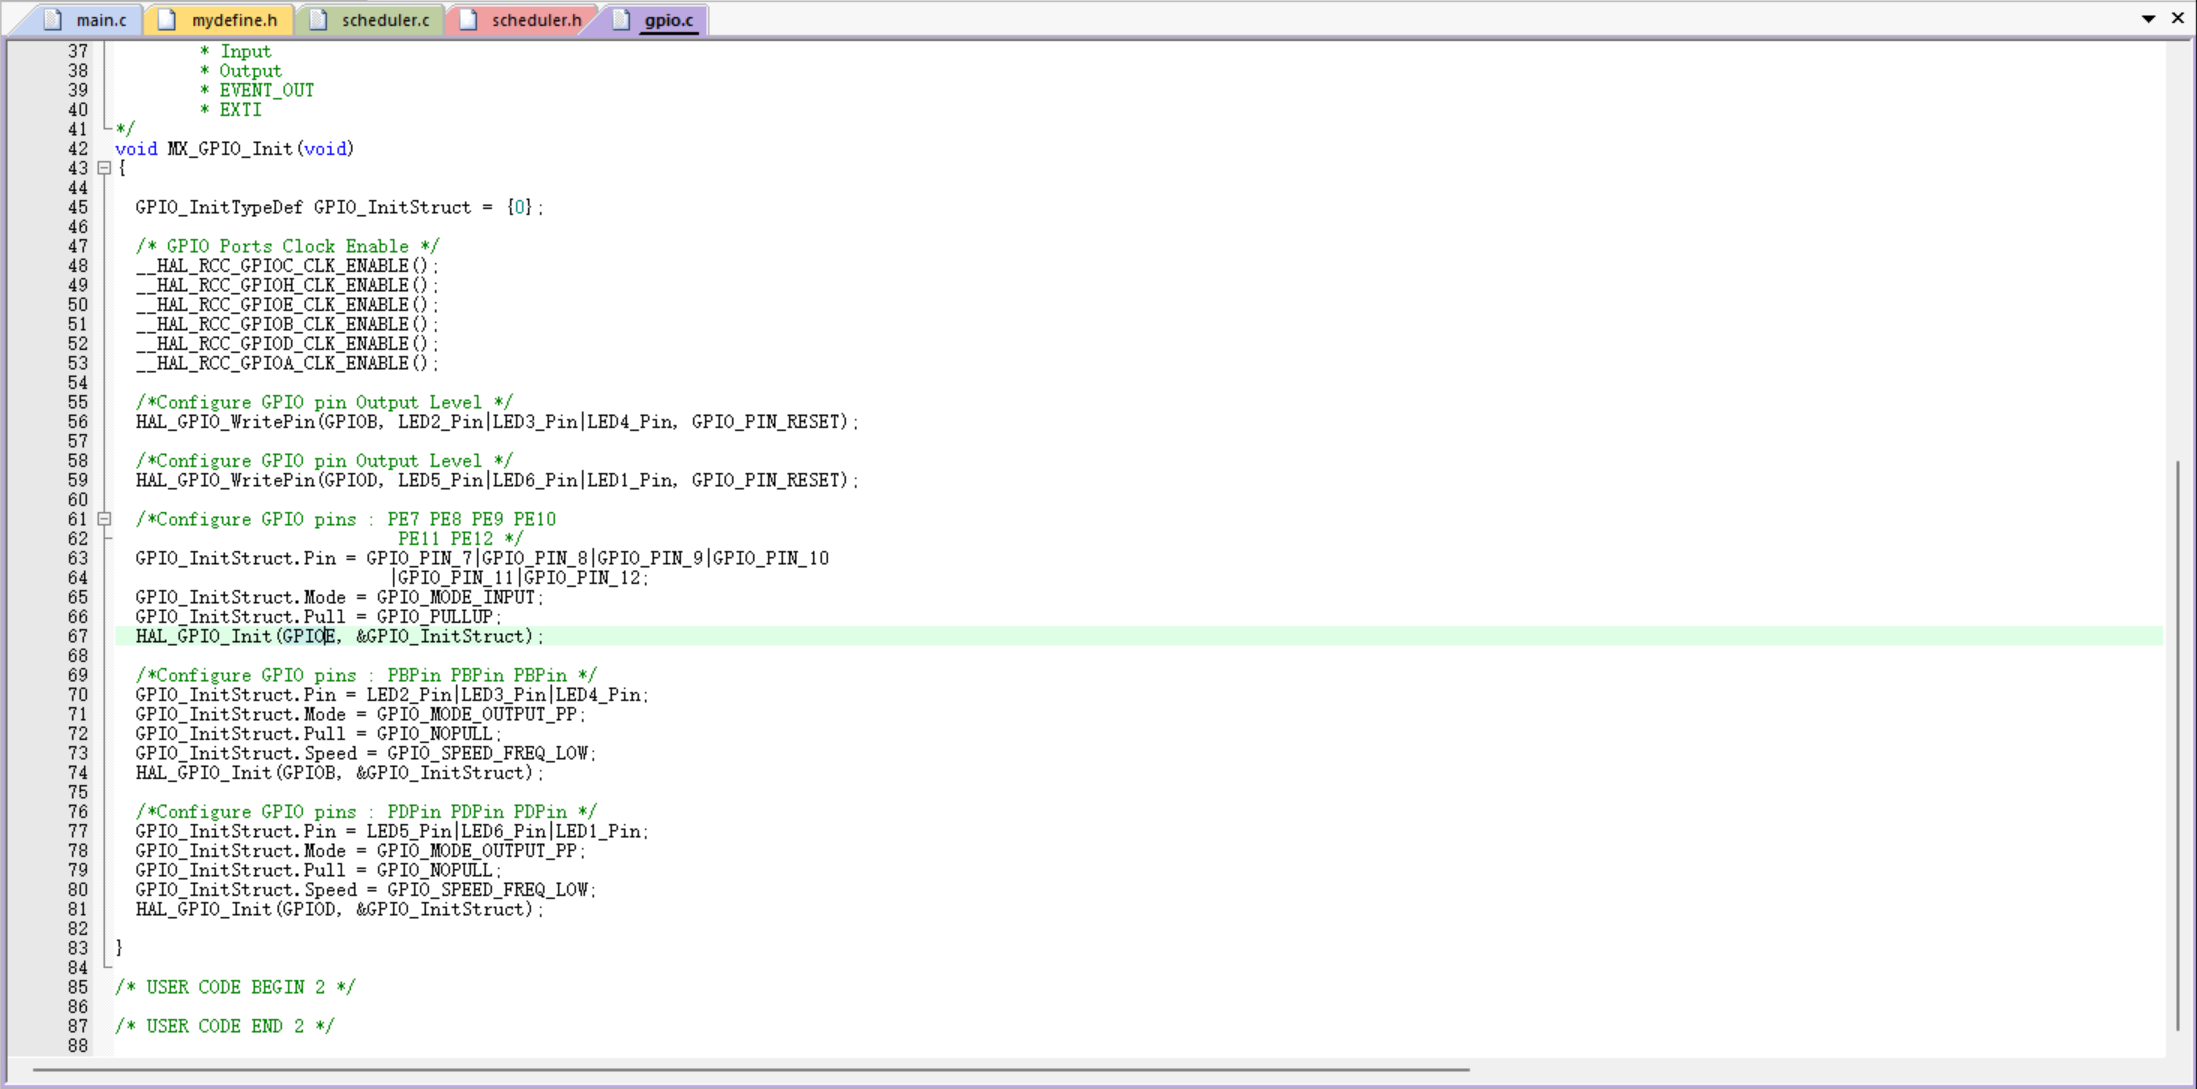Collapse the MX_GPIO_Init function fold marker
This screenshot has height=1089, width=2197.
point(104,168)
